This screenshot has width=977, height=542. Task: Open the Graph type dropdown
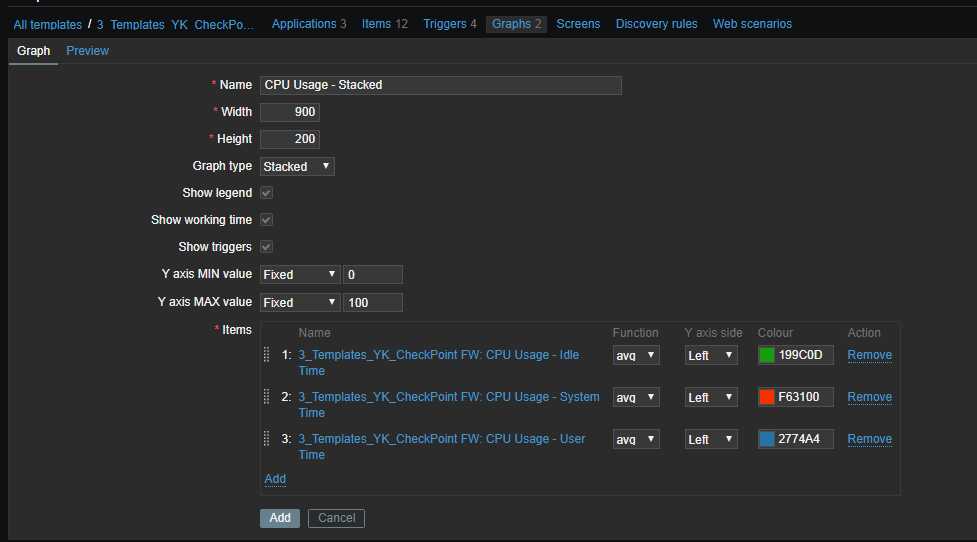(297, 166)
